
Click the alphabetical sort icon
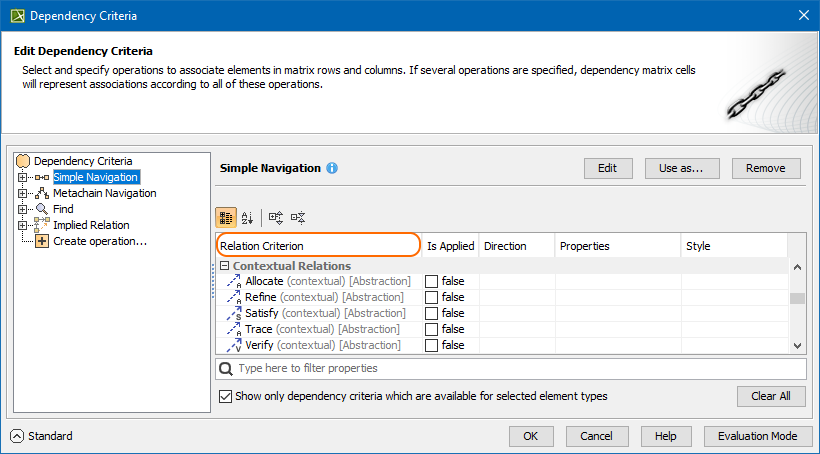tap(248, 217)
